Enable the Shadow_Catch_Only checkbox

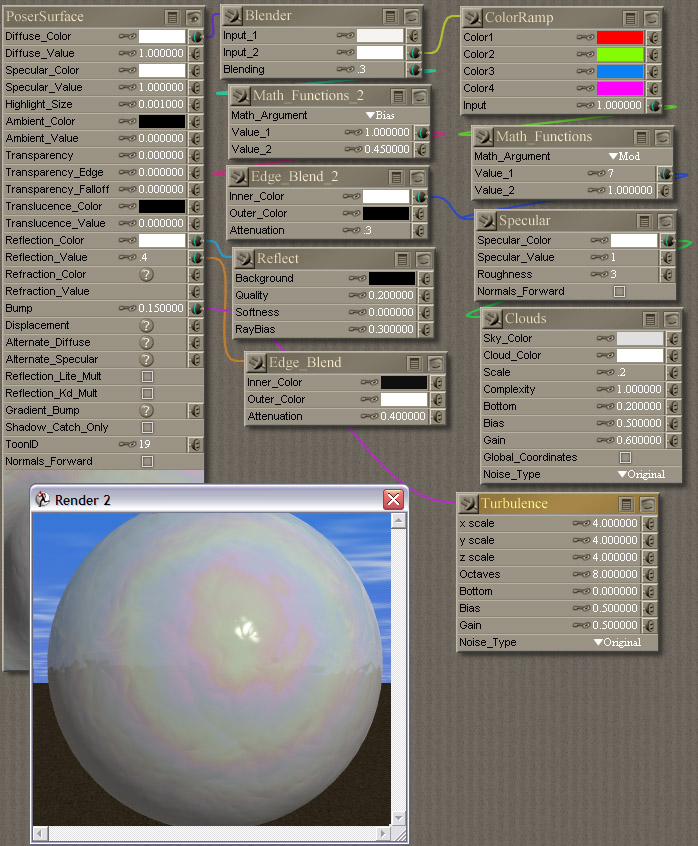point(147,427)
